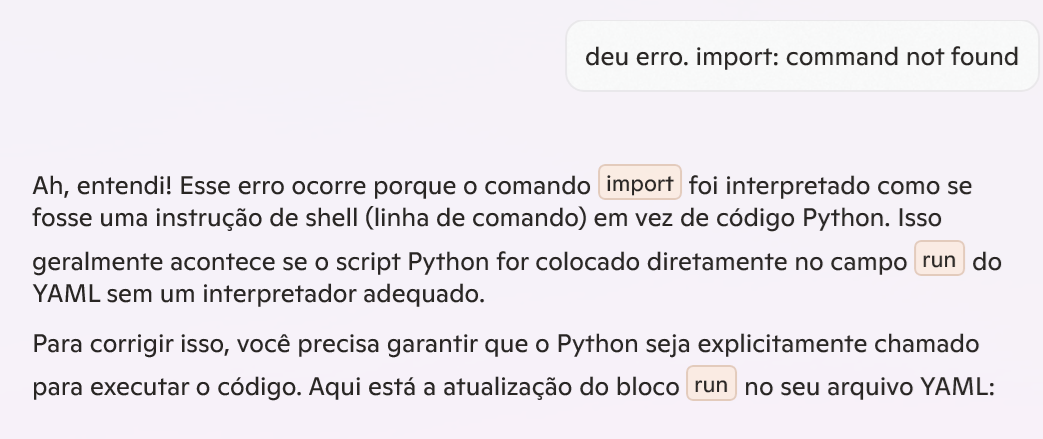The image size is (1043, 439).
Task: Click the "run" code chip after "campo"
Action: pos(940,261)
